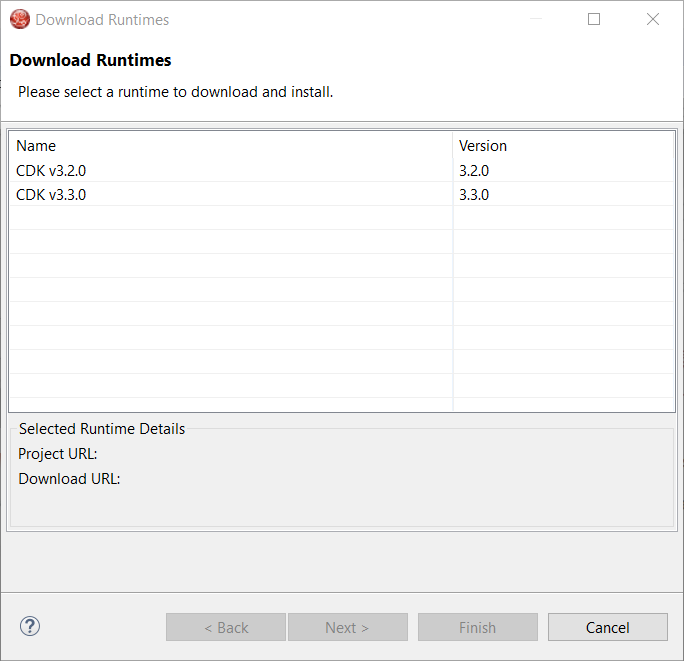Viewport: 684px width, 661px height.
Task: Click the Download URL label
Action: pyautogui.click(x=69, y=478)
